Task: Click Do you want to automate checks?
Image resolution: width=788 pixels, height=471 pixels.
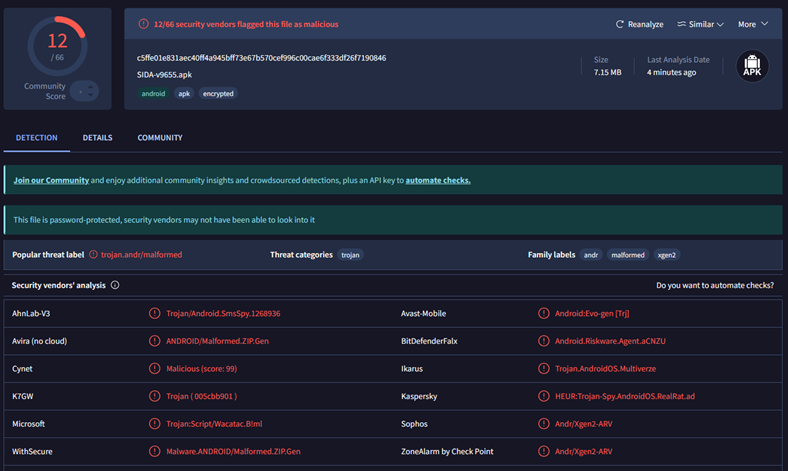Action: point(715,285)
